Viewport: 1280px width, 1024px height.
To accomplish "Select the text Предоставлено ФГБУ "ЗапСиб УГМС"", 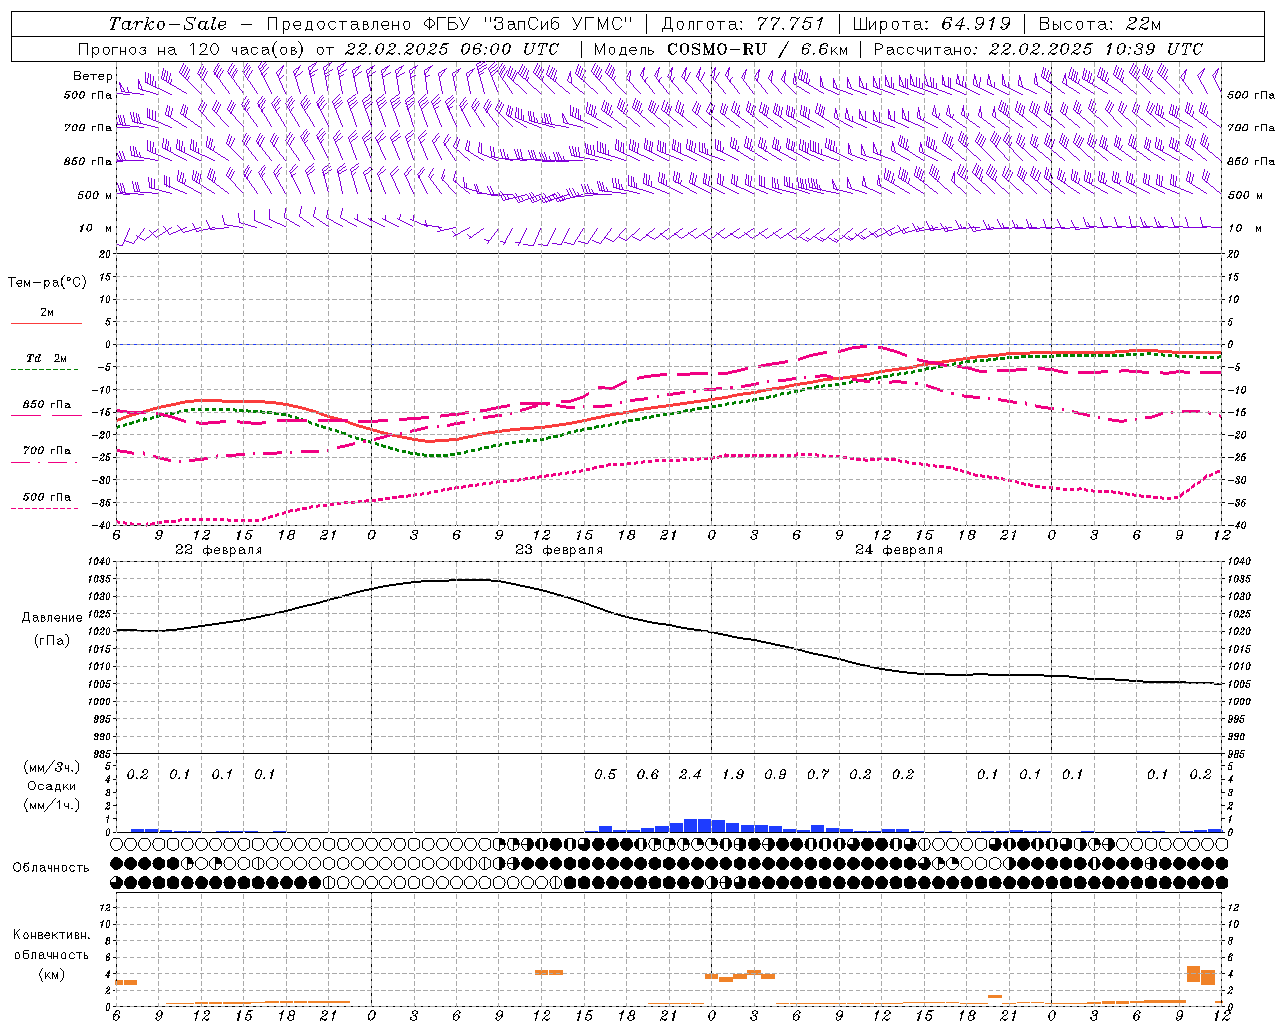I will click(x=449, y=24).
